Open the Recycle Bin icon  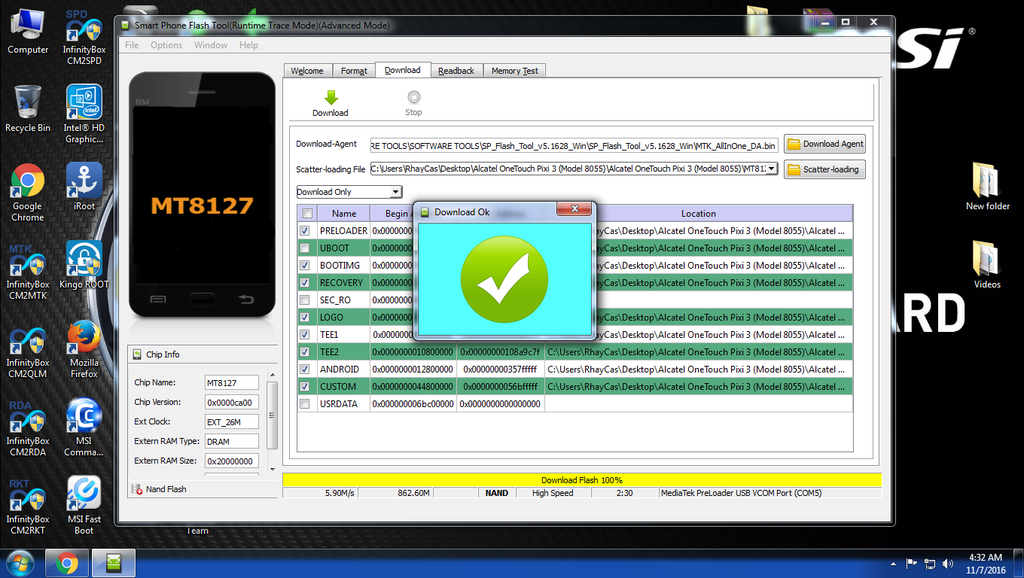pos(27,104)
